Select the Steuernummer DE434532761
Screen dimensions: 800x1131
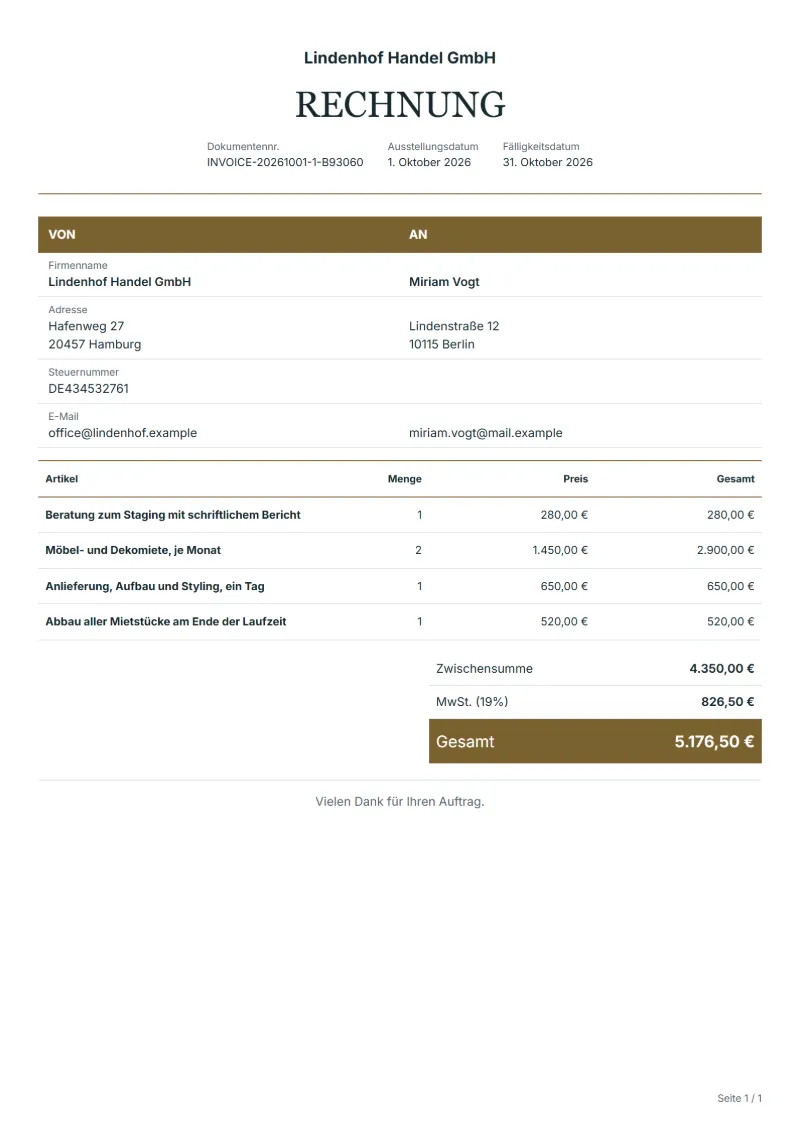pyautogui.click(x=89, y=389)
